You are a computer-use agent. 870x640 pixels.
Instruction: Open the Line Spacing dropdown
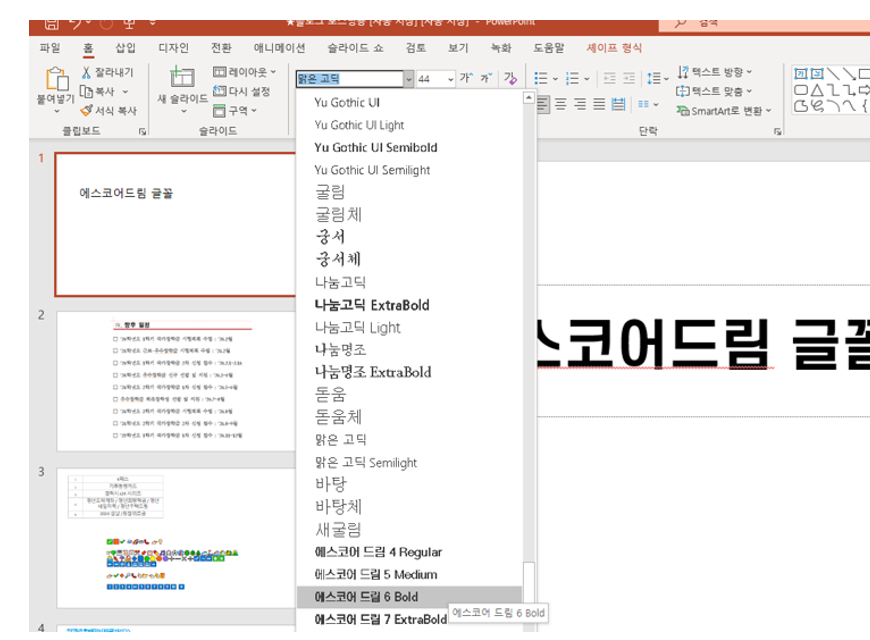point(660,78)
